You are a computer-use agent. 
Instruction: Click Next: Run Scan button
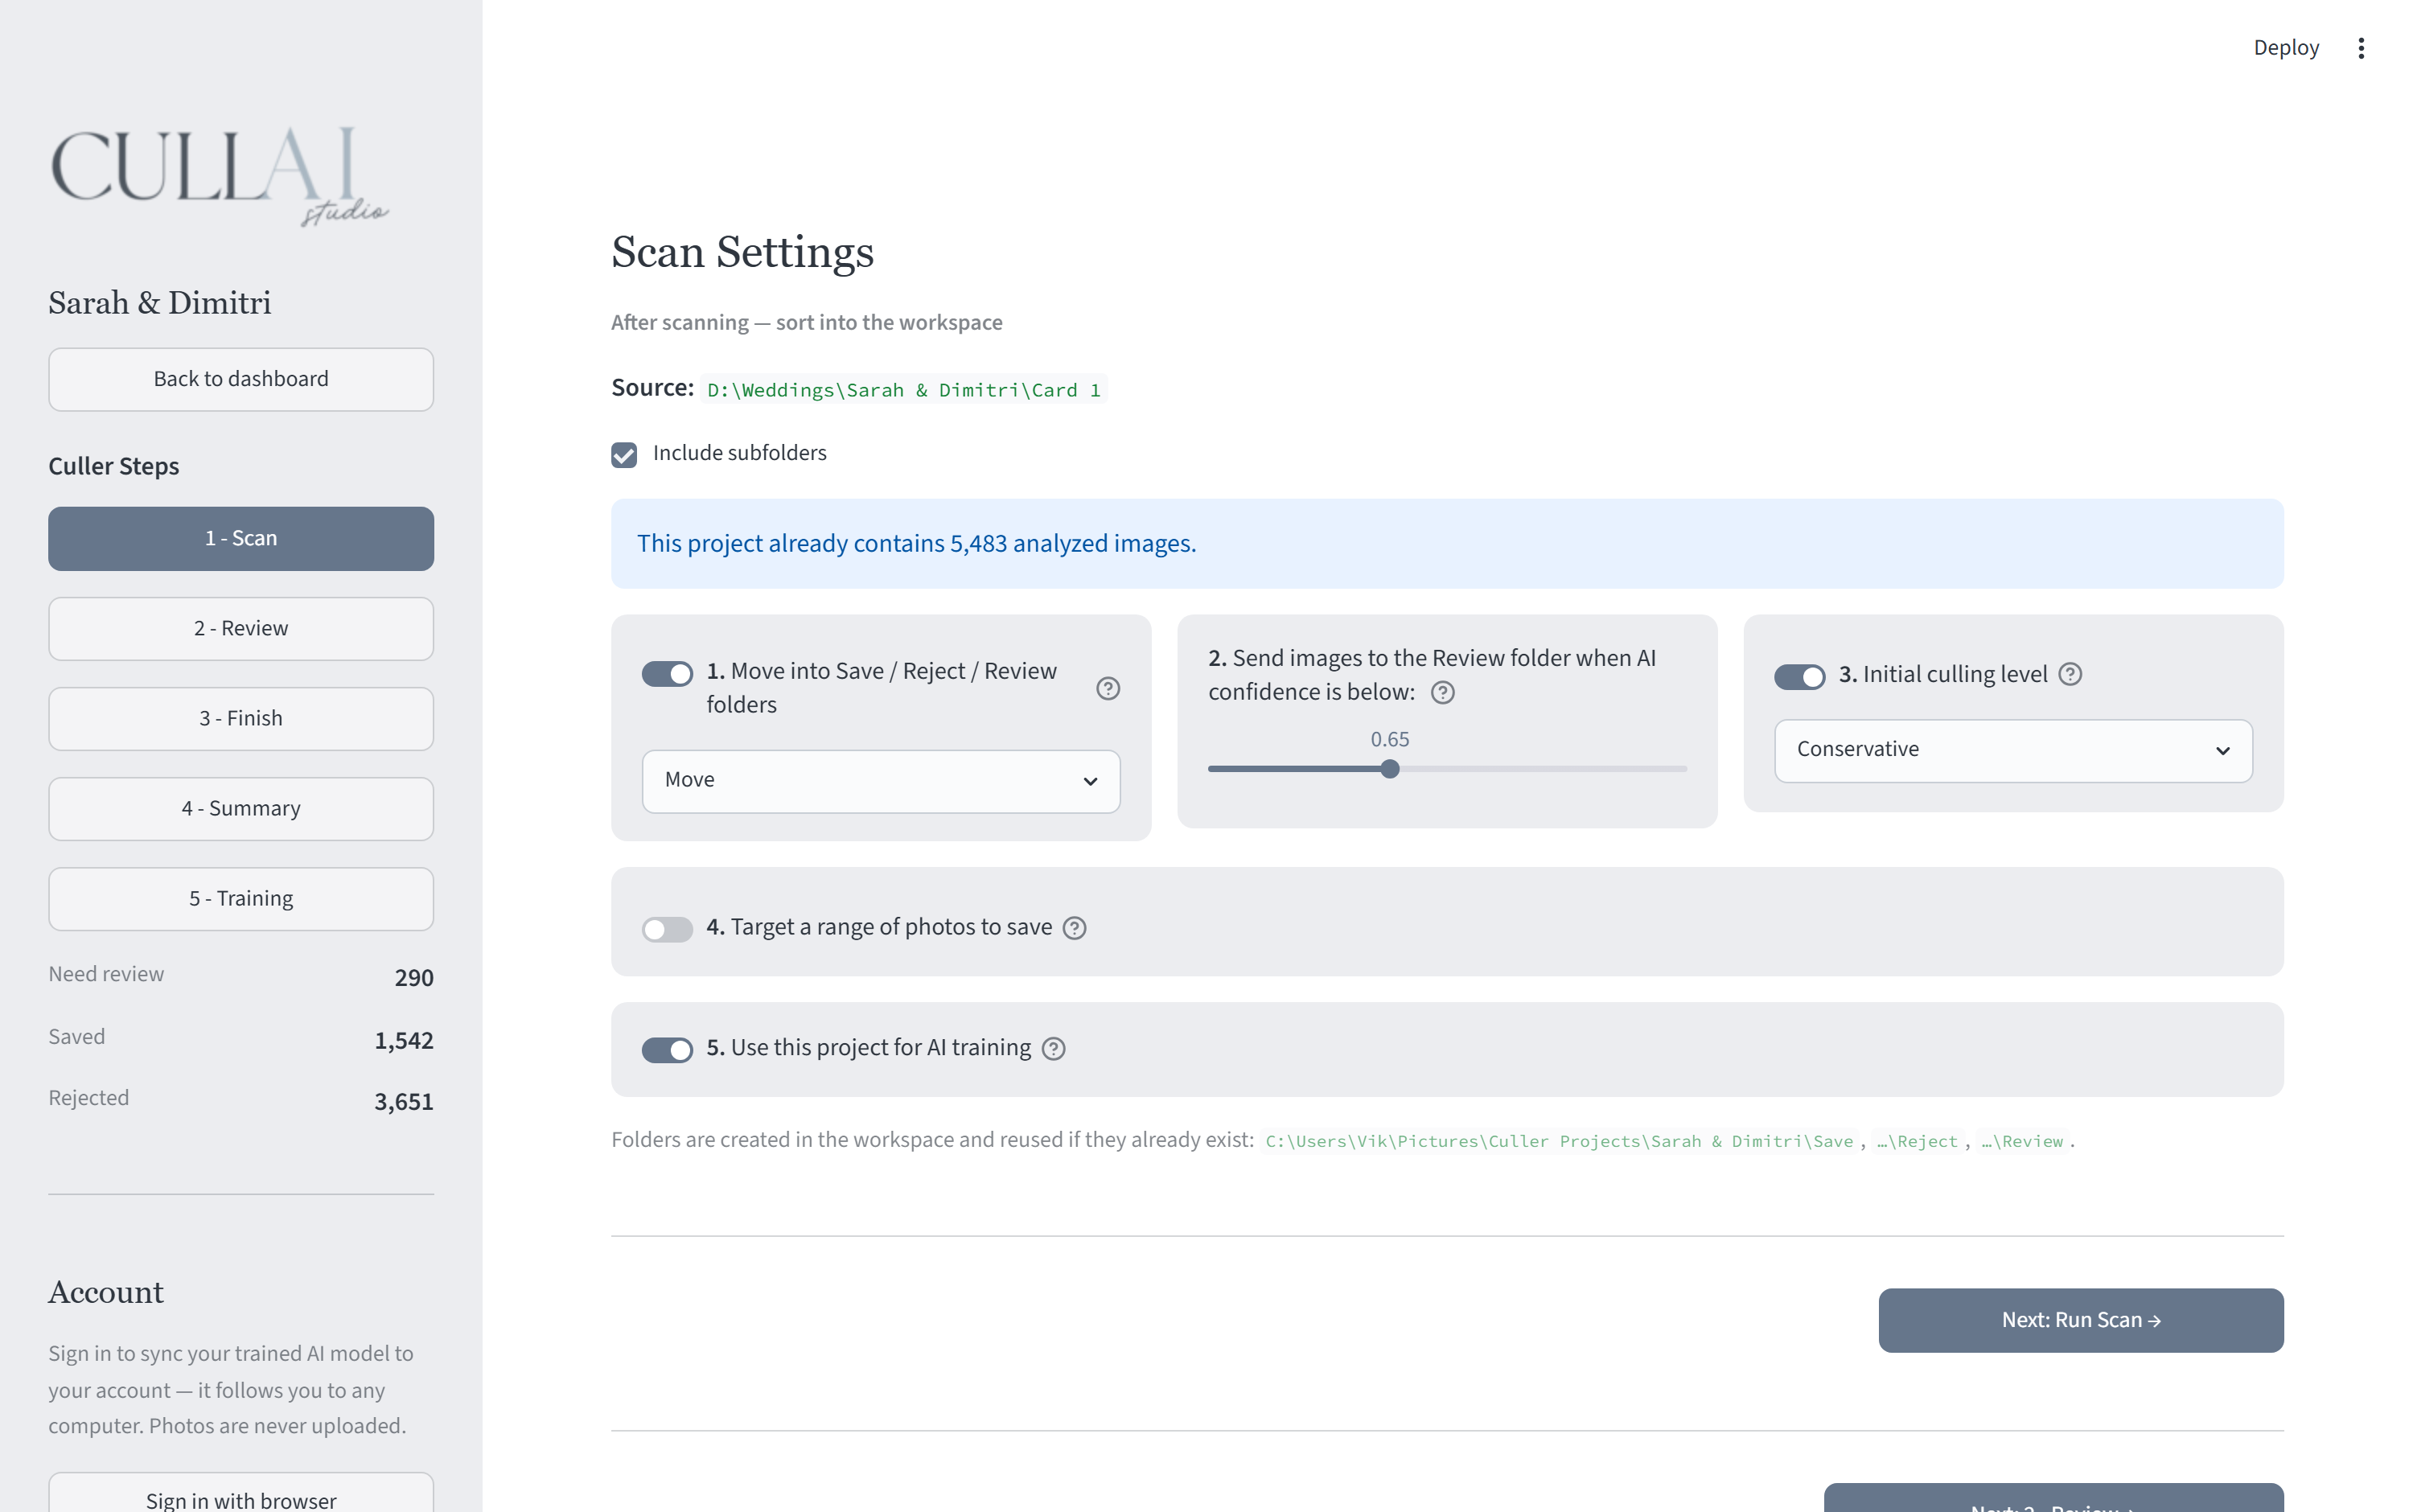point(2080,1320)
